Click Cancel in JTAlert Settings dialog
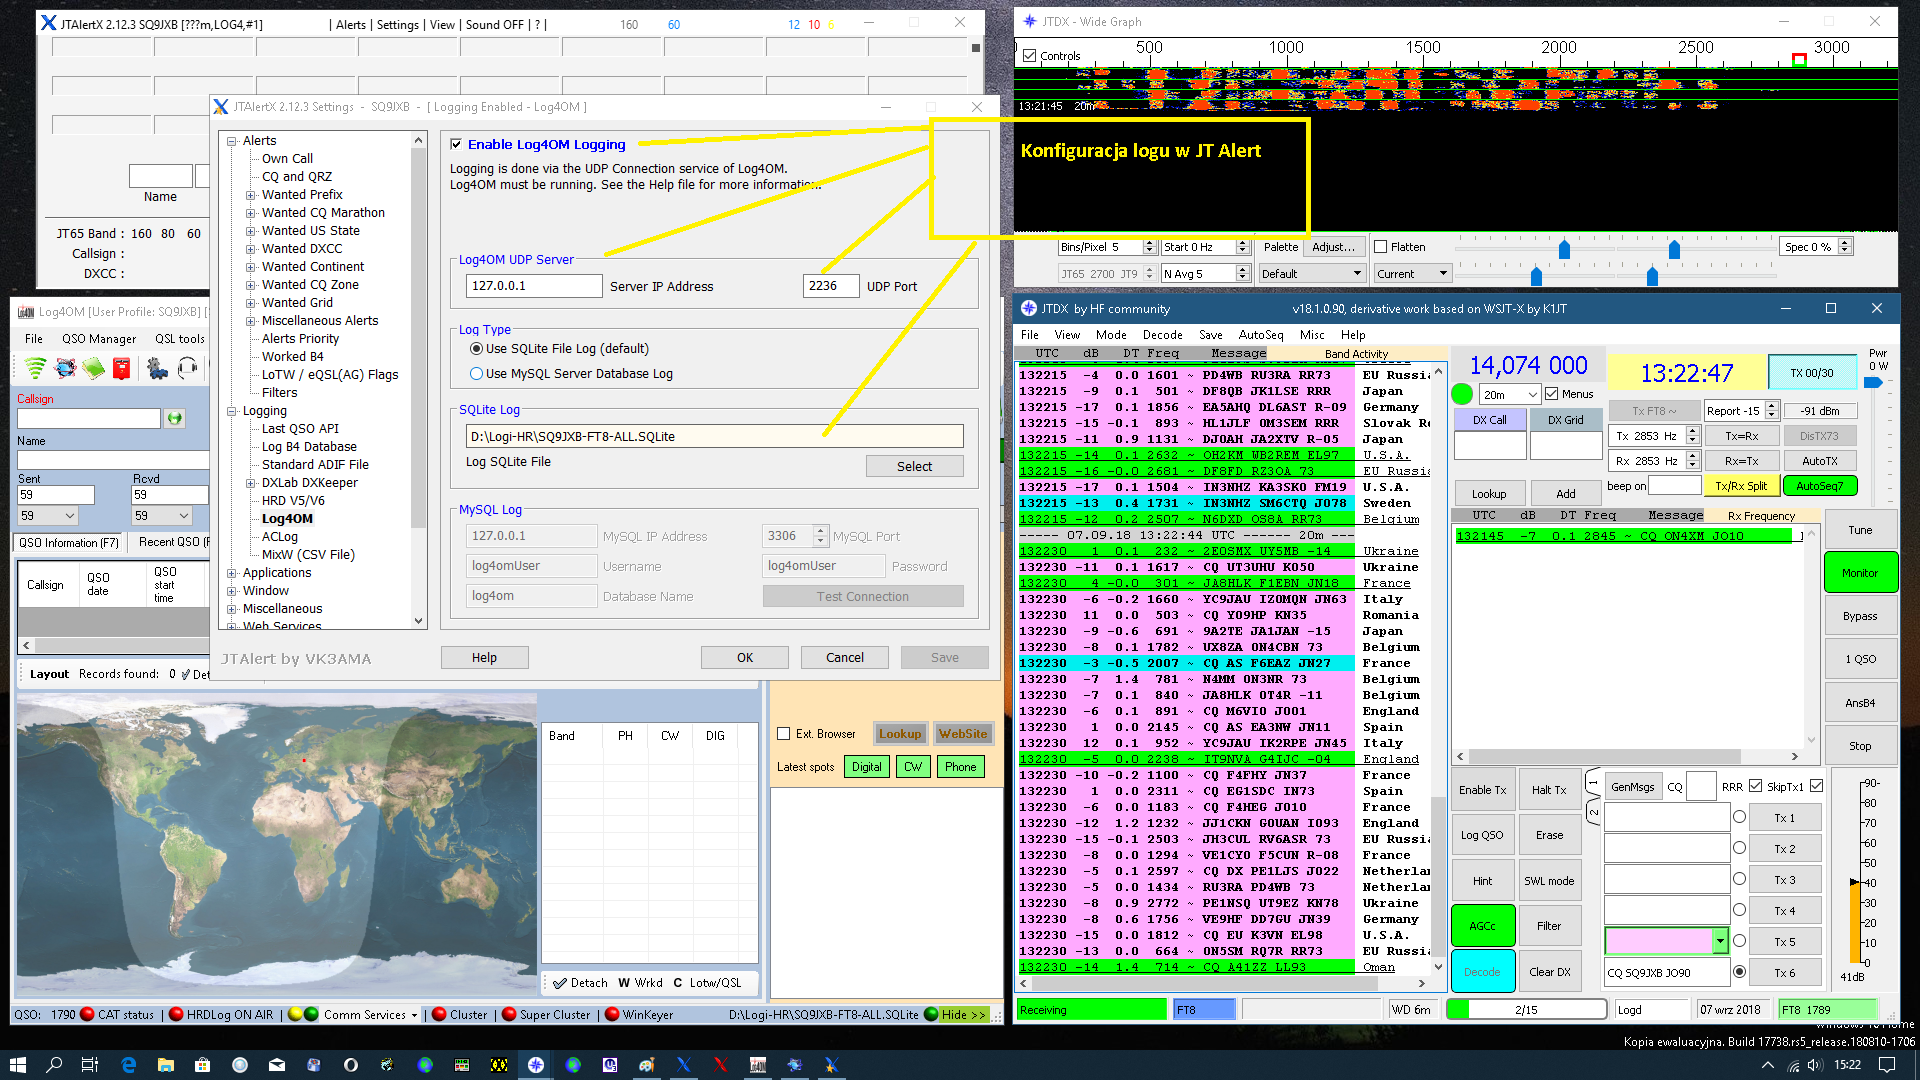Image resolution: width=1920 pixels, height=1080 pixels. pyautogui.click(x=844, y=657)
